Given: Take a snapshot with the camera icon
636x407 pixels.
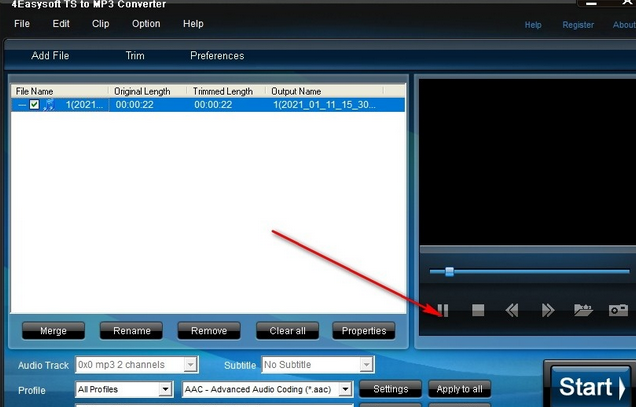Looking at the screenshot, I should point(618,310).
